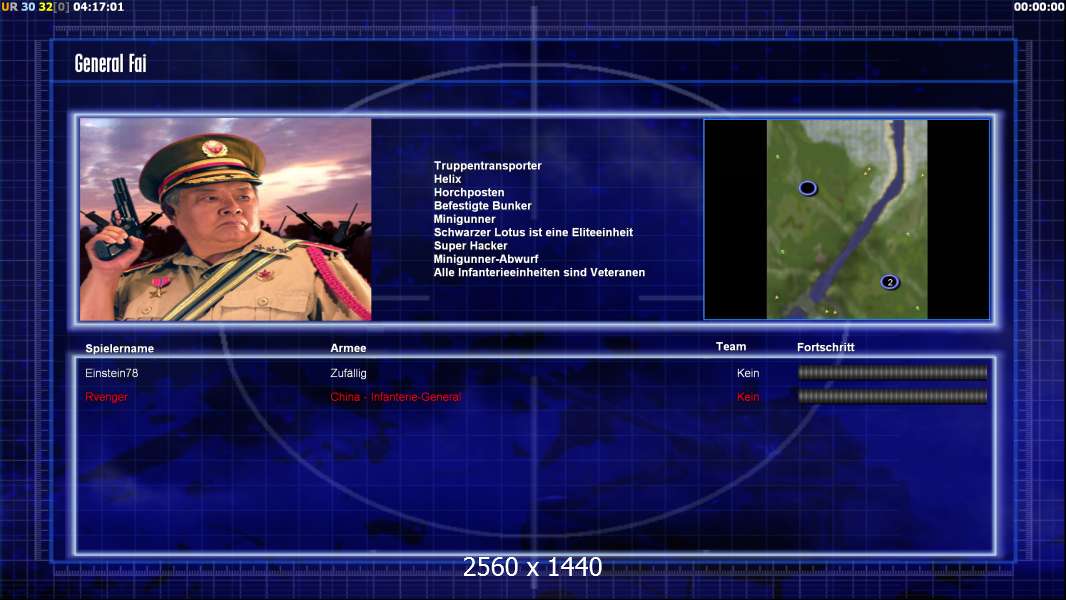
Task: Click Schwarzer Lotus ist eine Eliteeinheit line
Action: click(533, 232)
